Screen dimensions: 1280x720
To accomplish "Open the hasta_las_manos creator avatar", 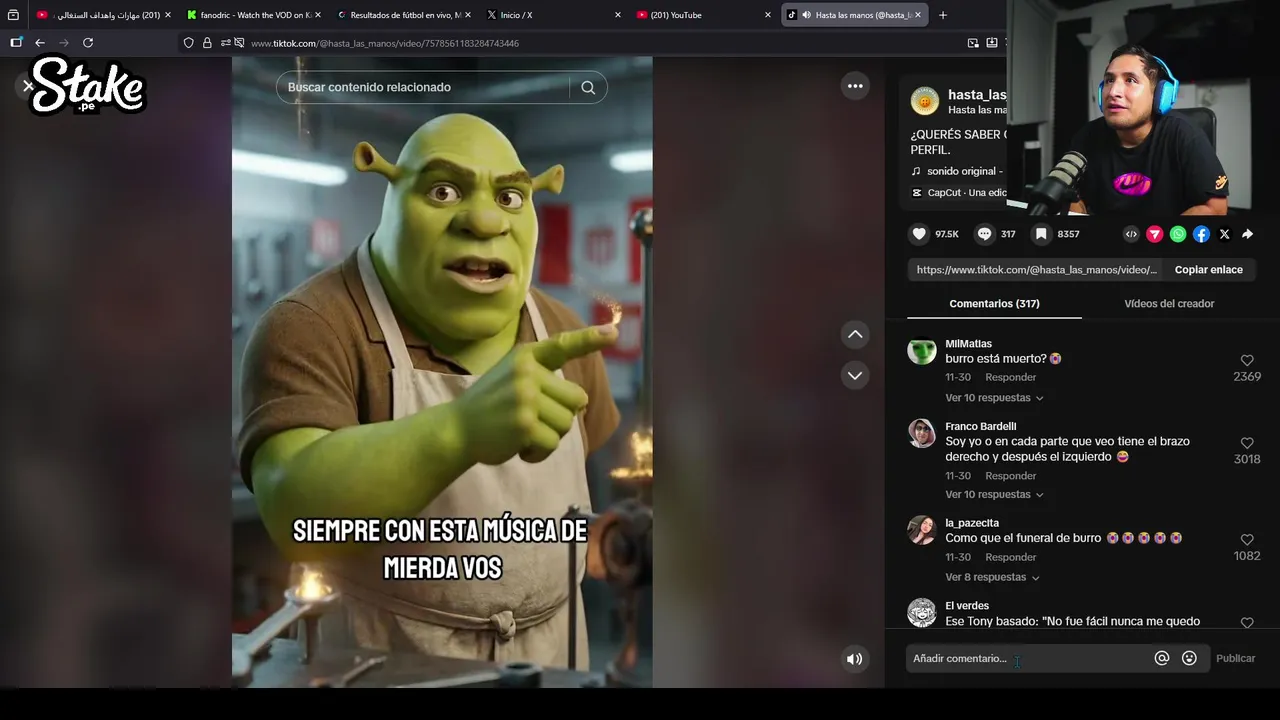I will (x=925, y=101).
